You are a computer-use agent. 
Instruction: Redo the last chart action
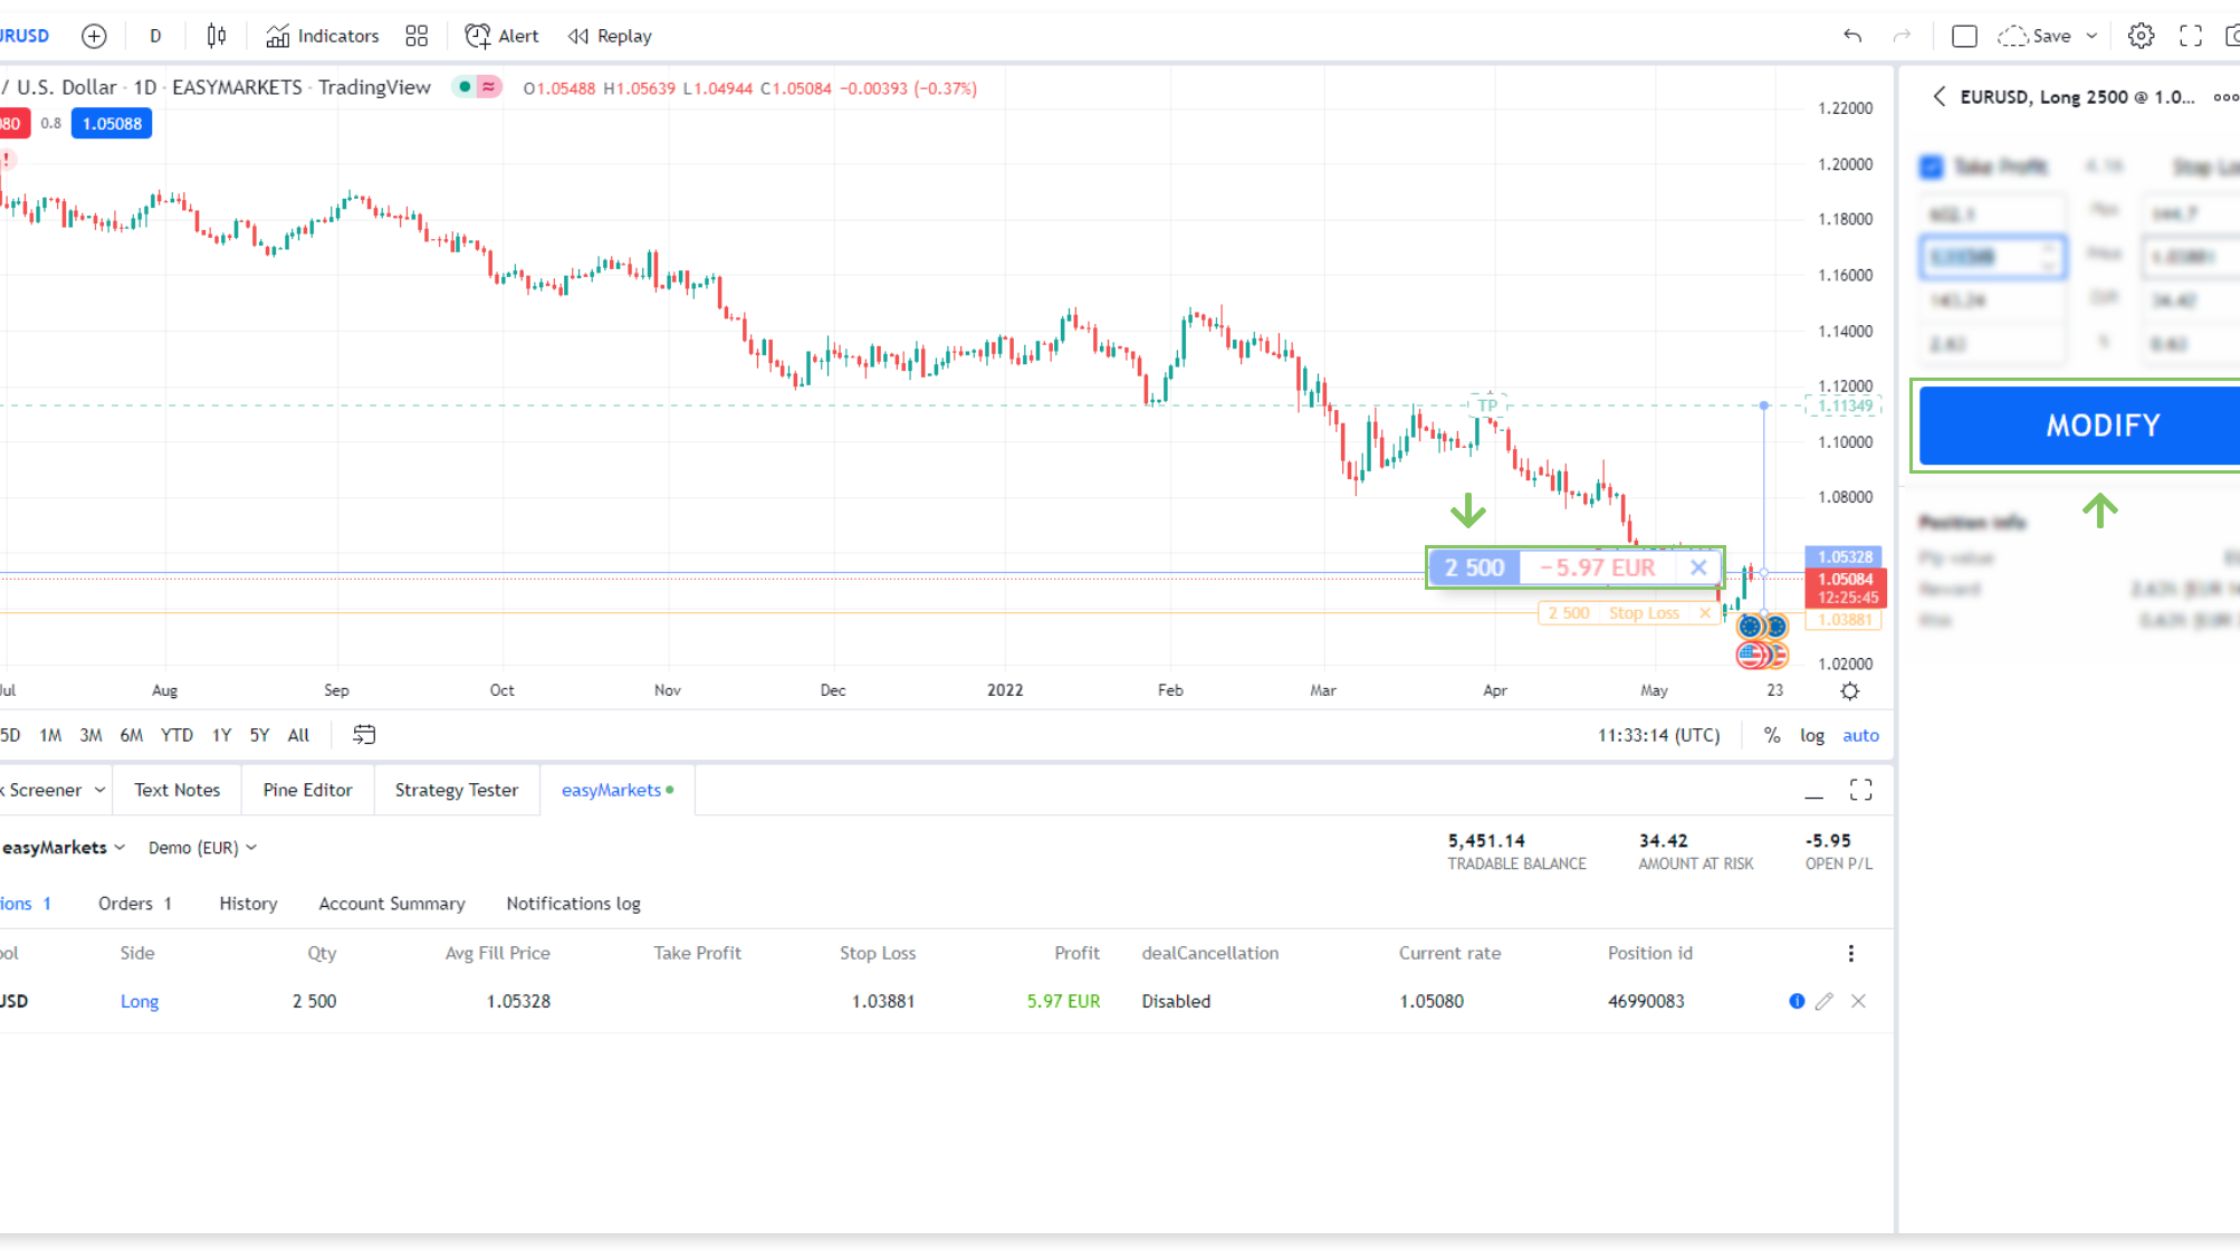(x=1902, y=36)
